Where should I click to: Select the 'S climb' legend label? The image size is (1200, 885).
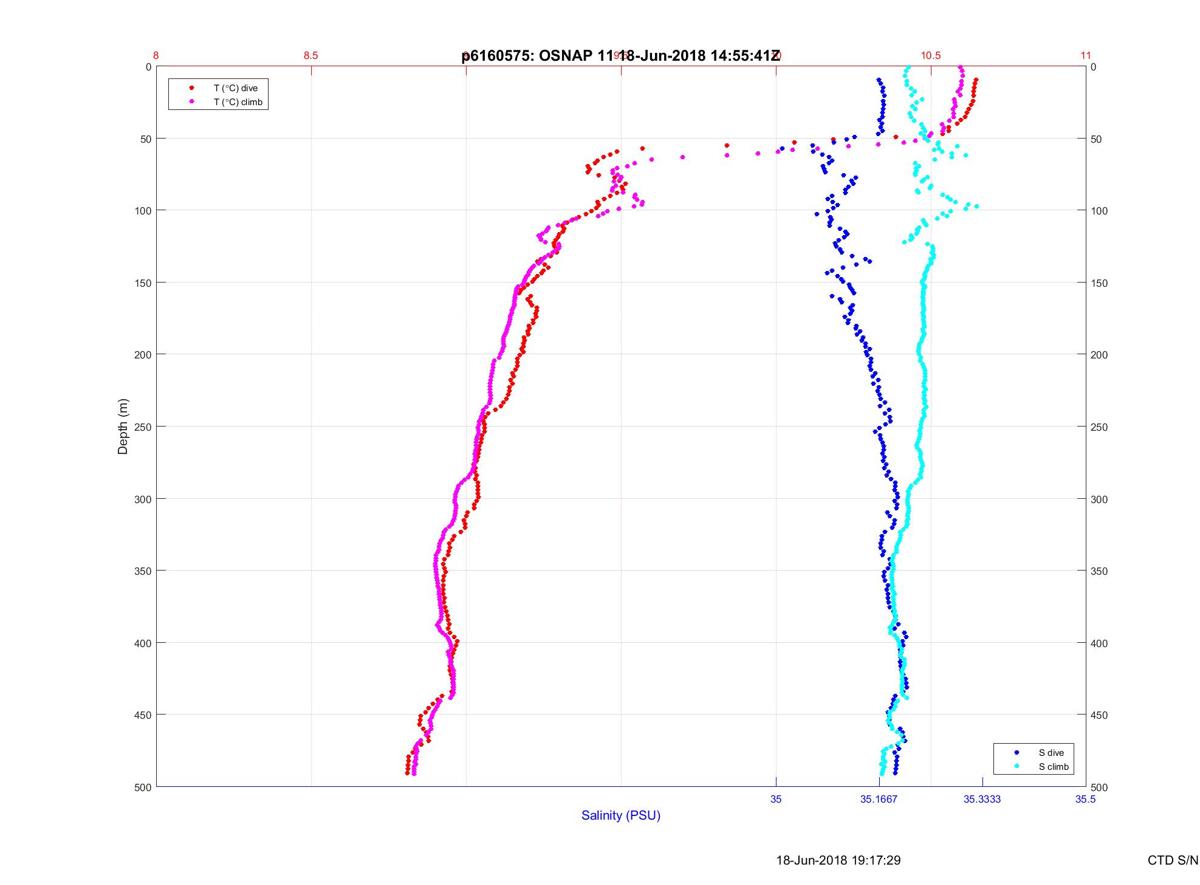1053,766
